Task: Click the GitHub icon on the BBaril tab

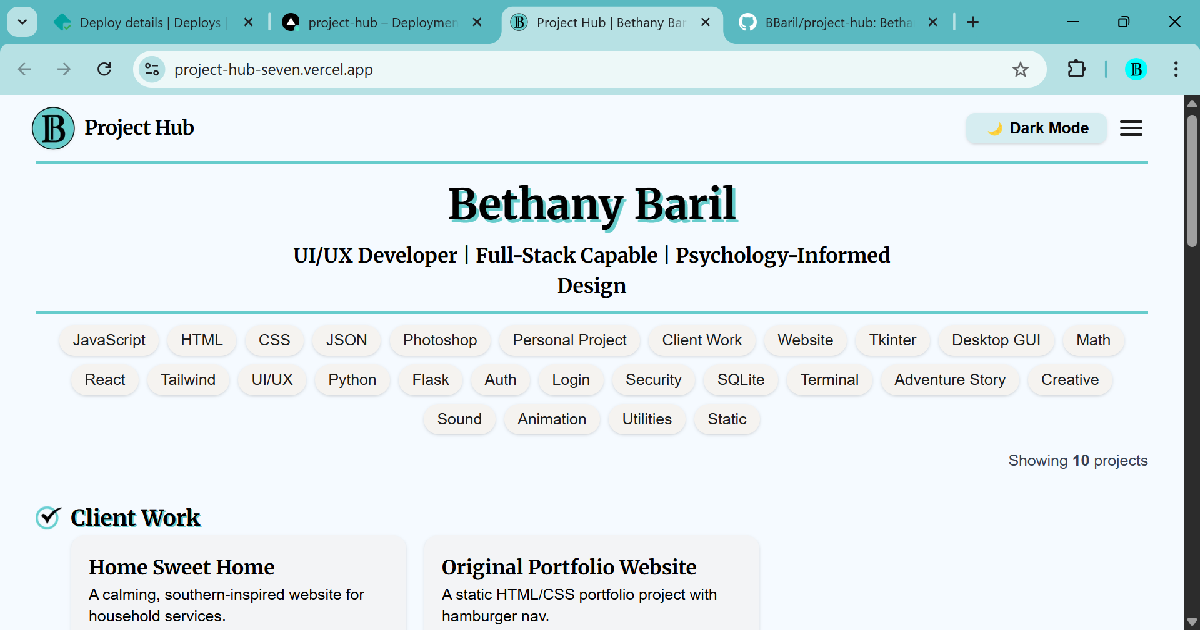Action: 747,20
